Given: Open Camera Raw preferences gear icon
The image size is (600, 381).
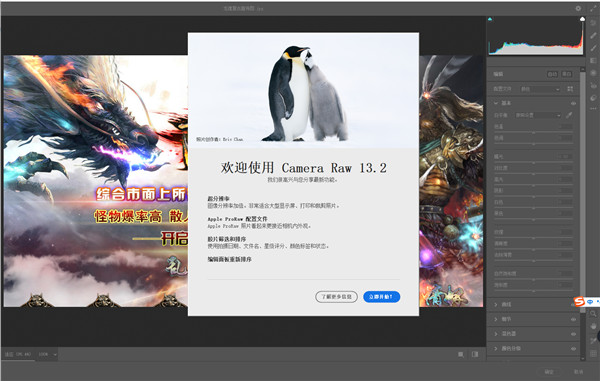Looking at the screenshot, I should [x=578, y=8].
